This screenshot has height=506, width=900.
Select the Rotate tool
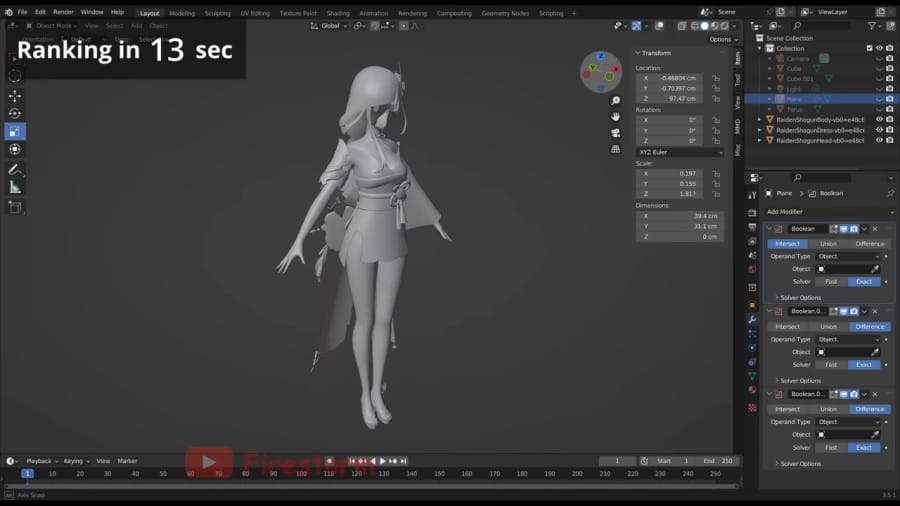[x=15, y=114]
